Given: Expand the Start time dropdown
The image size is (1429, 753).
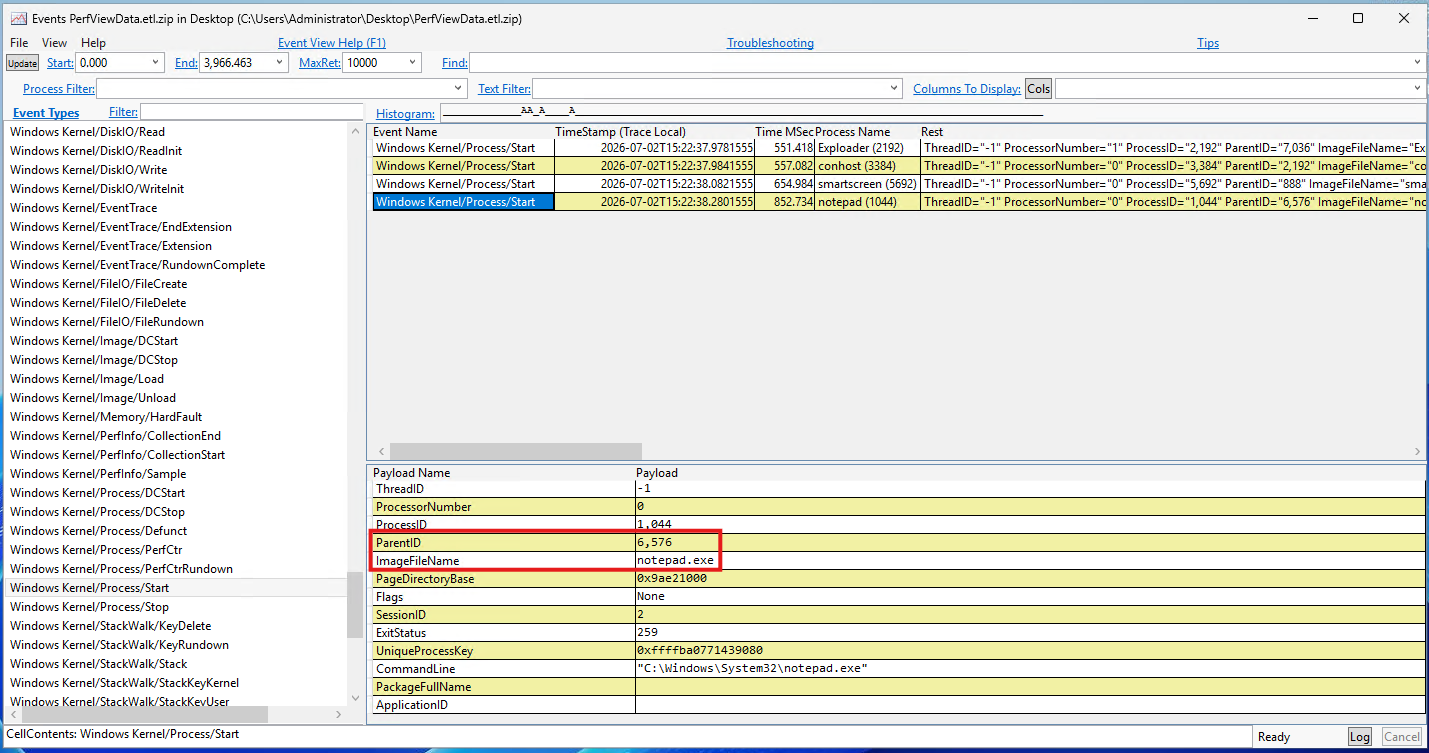Looking at the screenshot, I should point(155,63).
